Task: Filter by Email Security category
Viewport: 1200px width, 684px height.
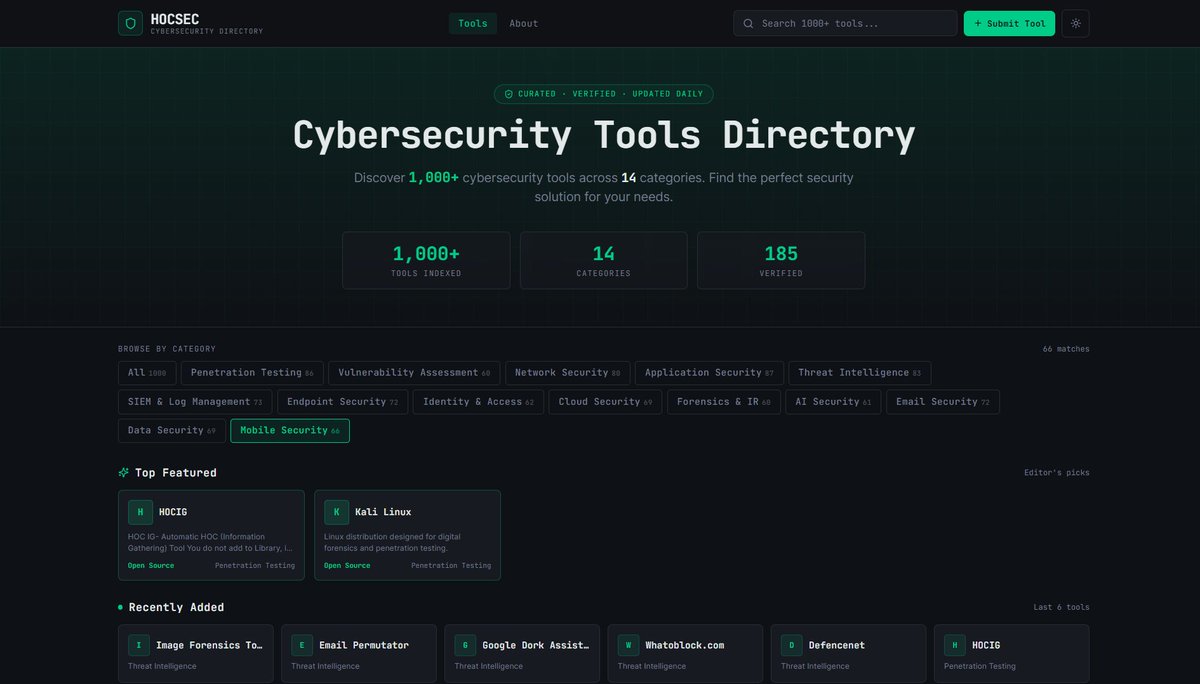Action: point(942,402)
